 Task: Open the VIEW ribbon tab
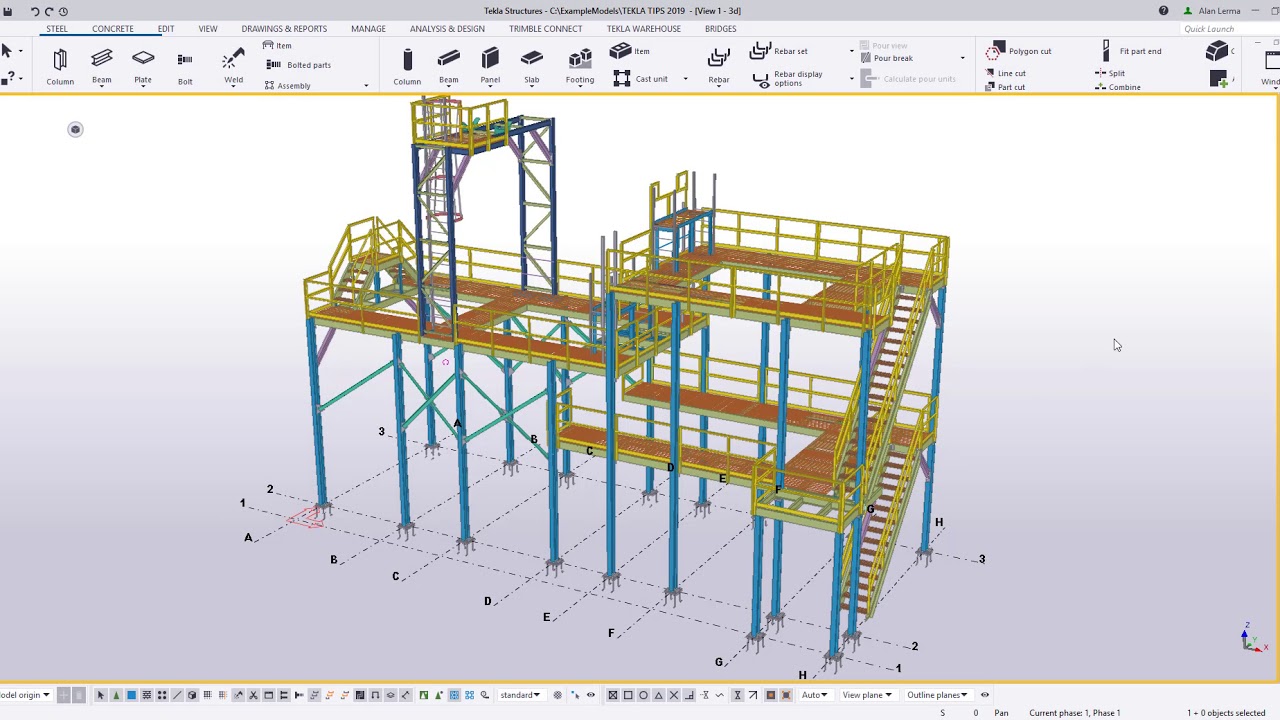[x=208, y=29]
